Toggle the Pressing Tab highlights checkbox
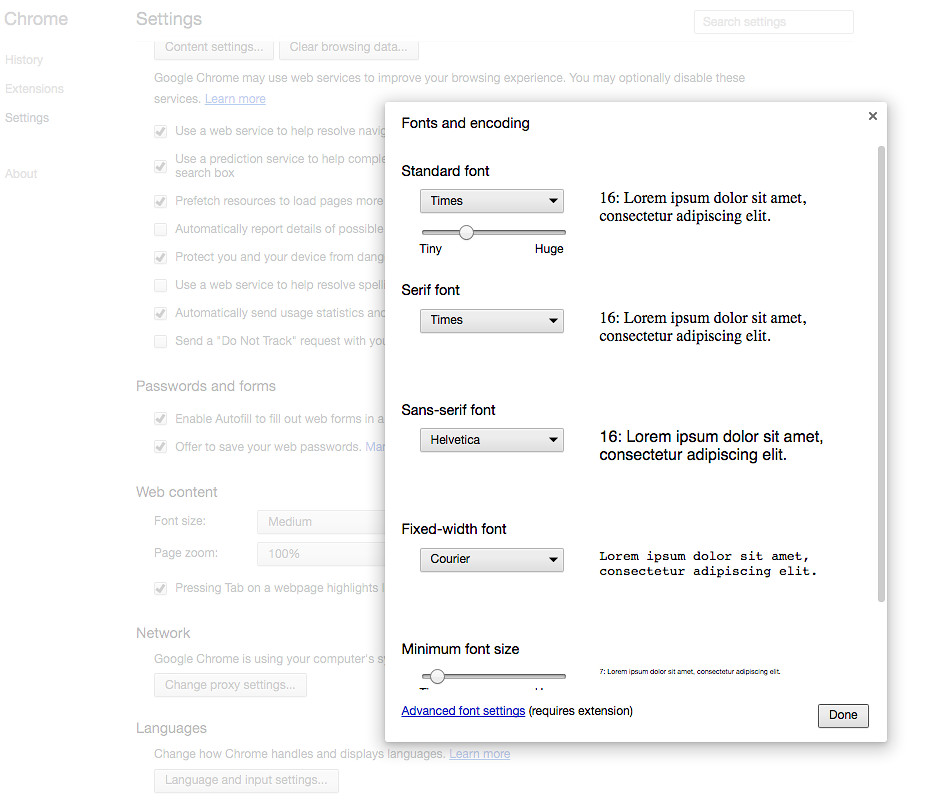 coord(161,588)
